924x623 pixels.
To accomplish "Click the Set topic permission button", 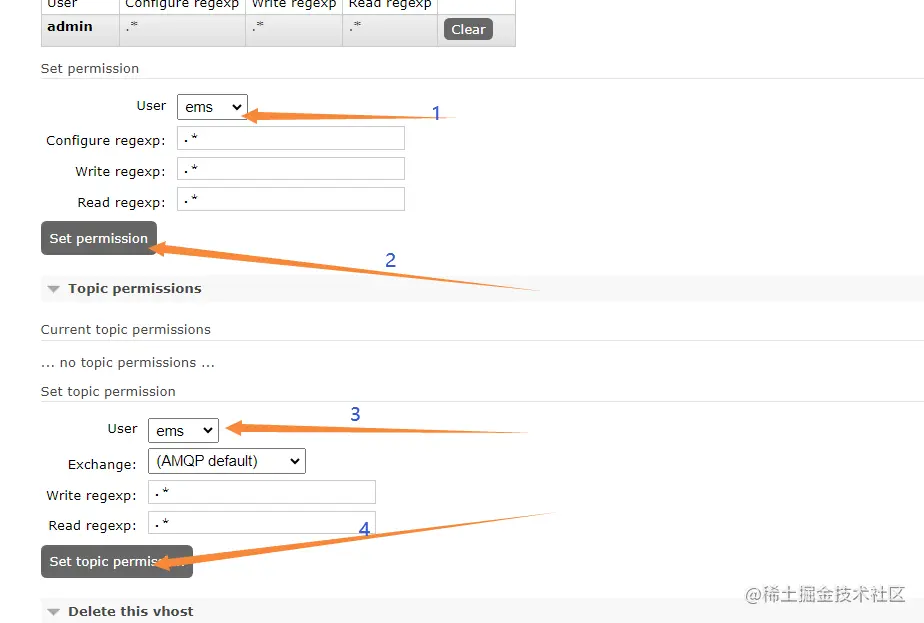I will tap(117, 561).
